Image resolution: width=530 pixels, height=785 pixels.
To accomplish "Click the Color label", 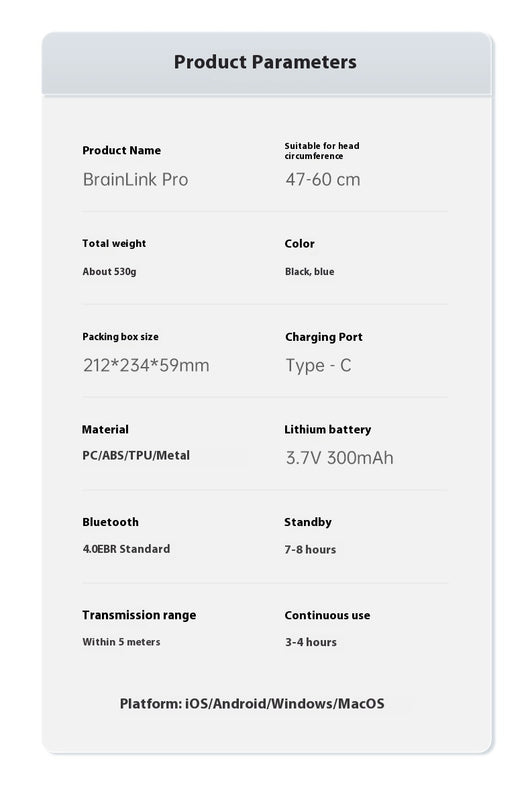I will pos(299,244).
